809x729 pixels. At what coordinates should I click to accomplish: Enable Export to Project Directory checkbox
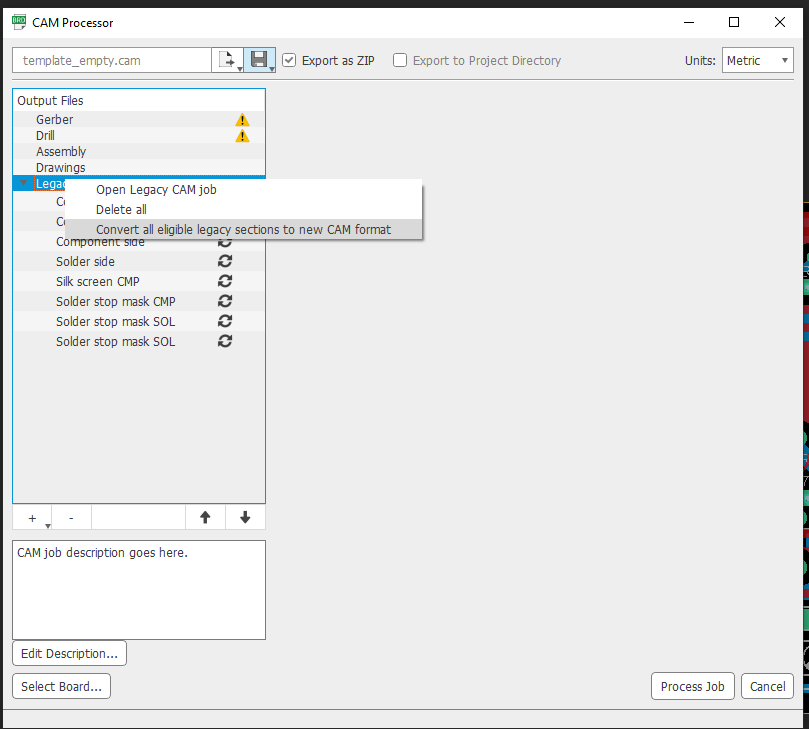coord(400,60)
